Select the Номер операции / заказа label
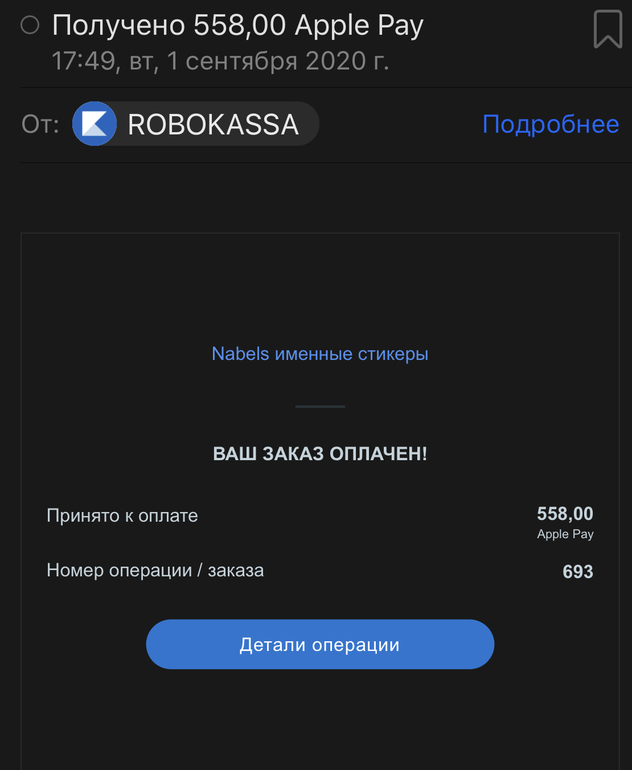Viewport: 632px width, 770px height. click(x=155, y=571)
